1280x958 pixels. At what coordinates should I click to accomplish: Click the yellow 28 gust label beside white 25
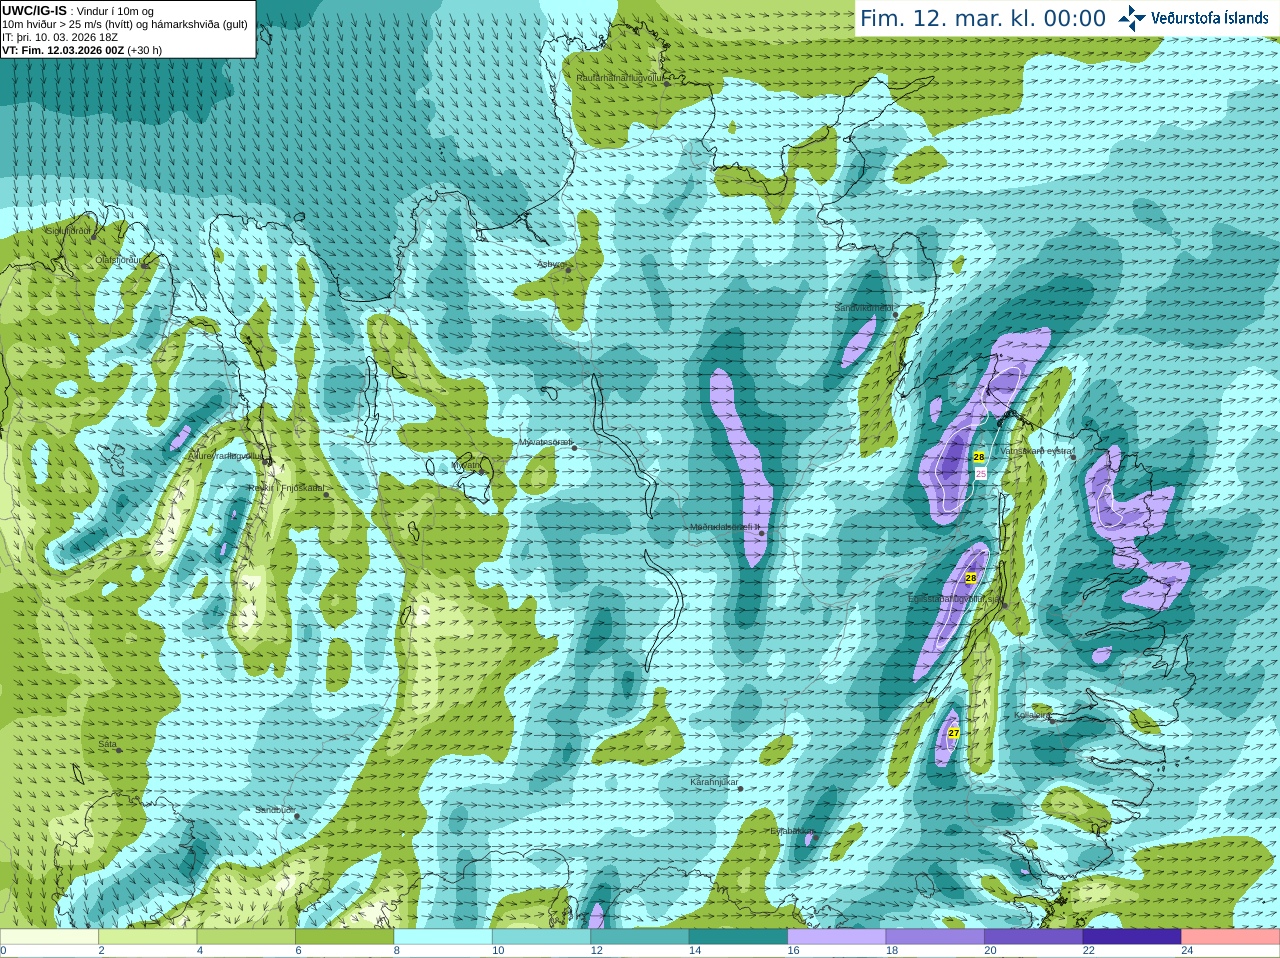tap(979, 457)
